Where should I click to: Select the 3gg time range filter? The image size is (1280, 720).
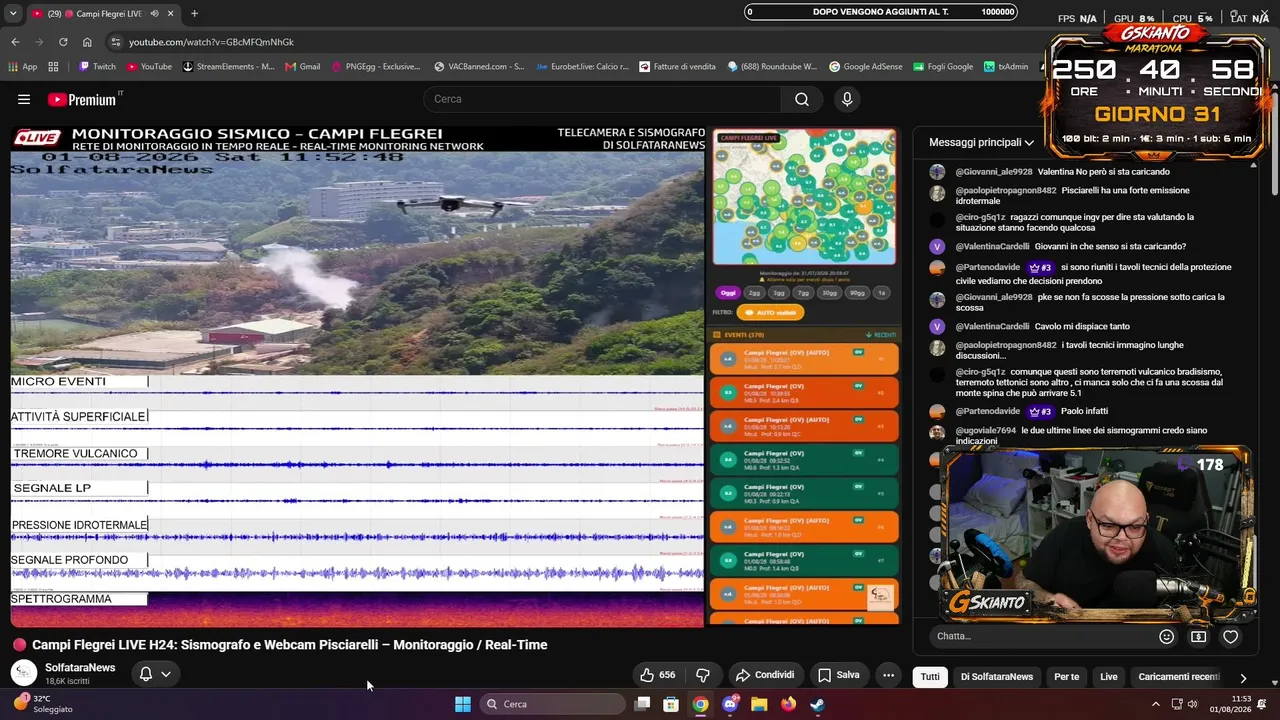pos(779,293)
